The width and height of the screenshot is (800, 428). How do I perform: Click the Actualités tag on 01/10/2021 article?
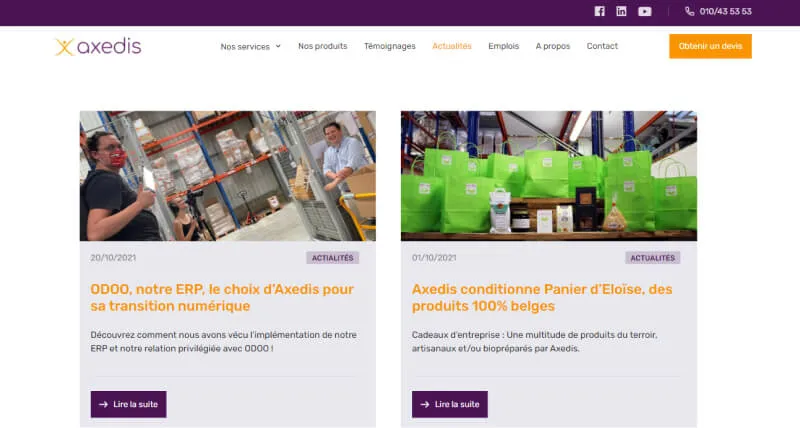[653, 258]
